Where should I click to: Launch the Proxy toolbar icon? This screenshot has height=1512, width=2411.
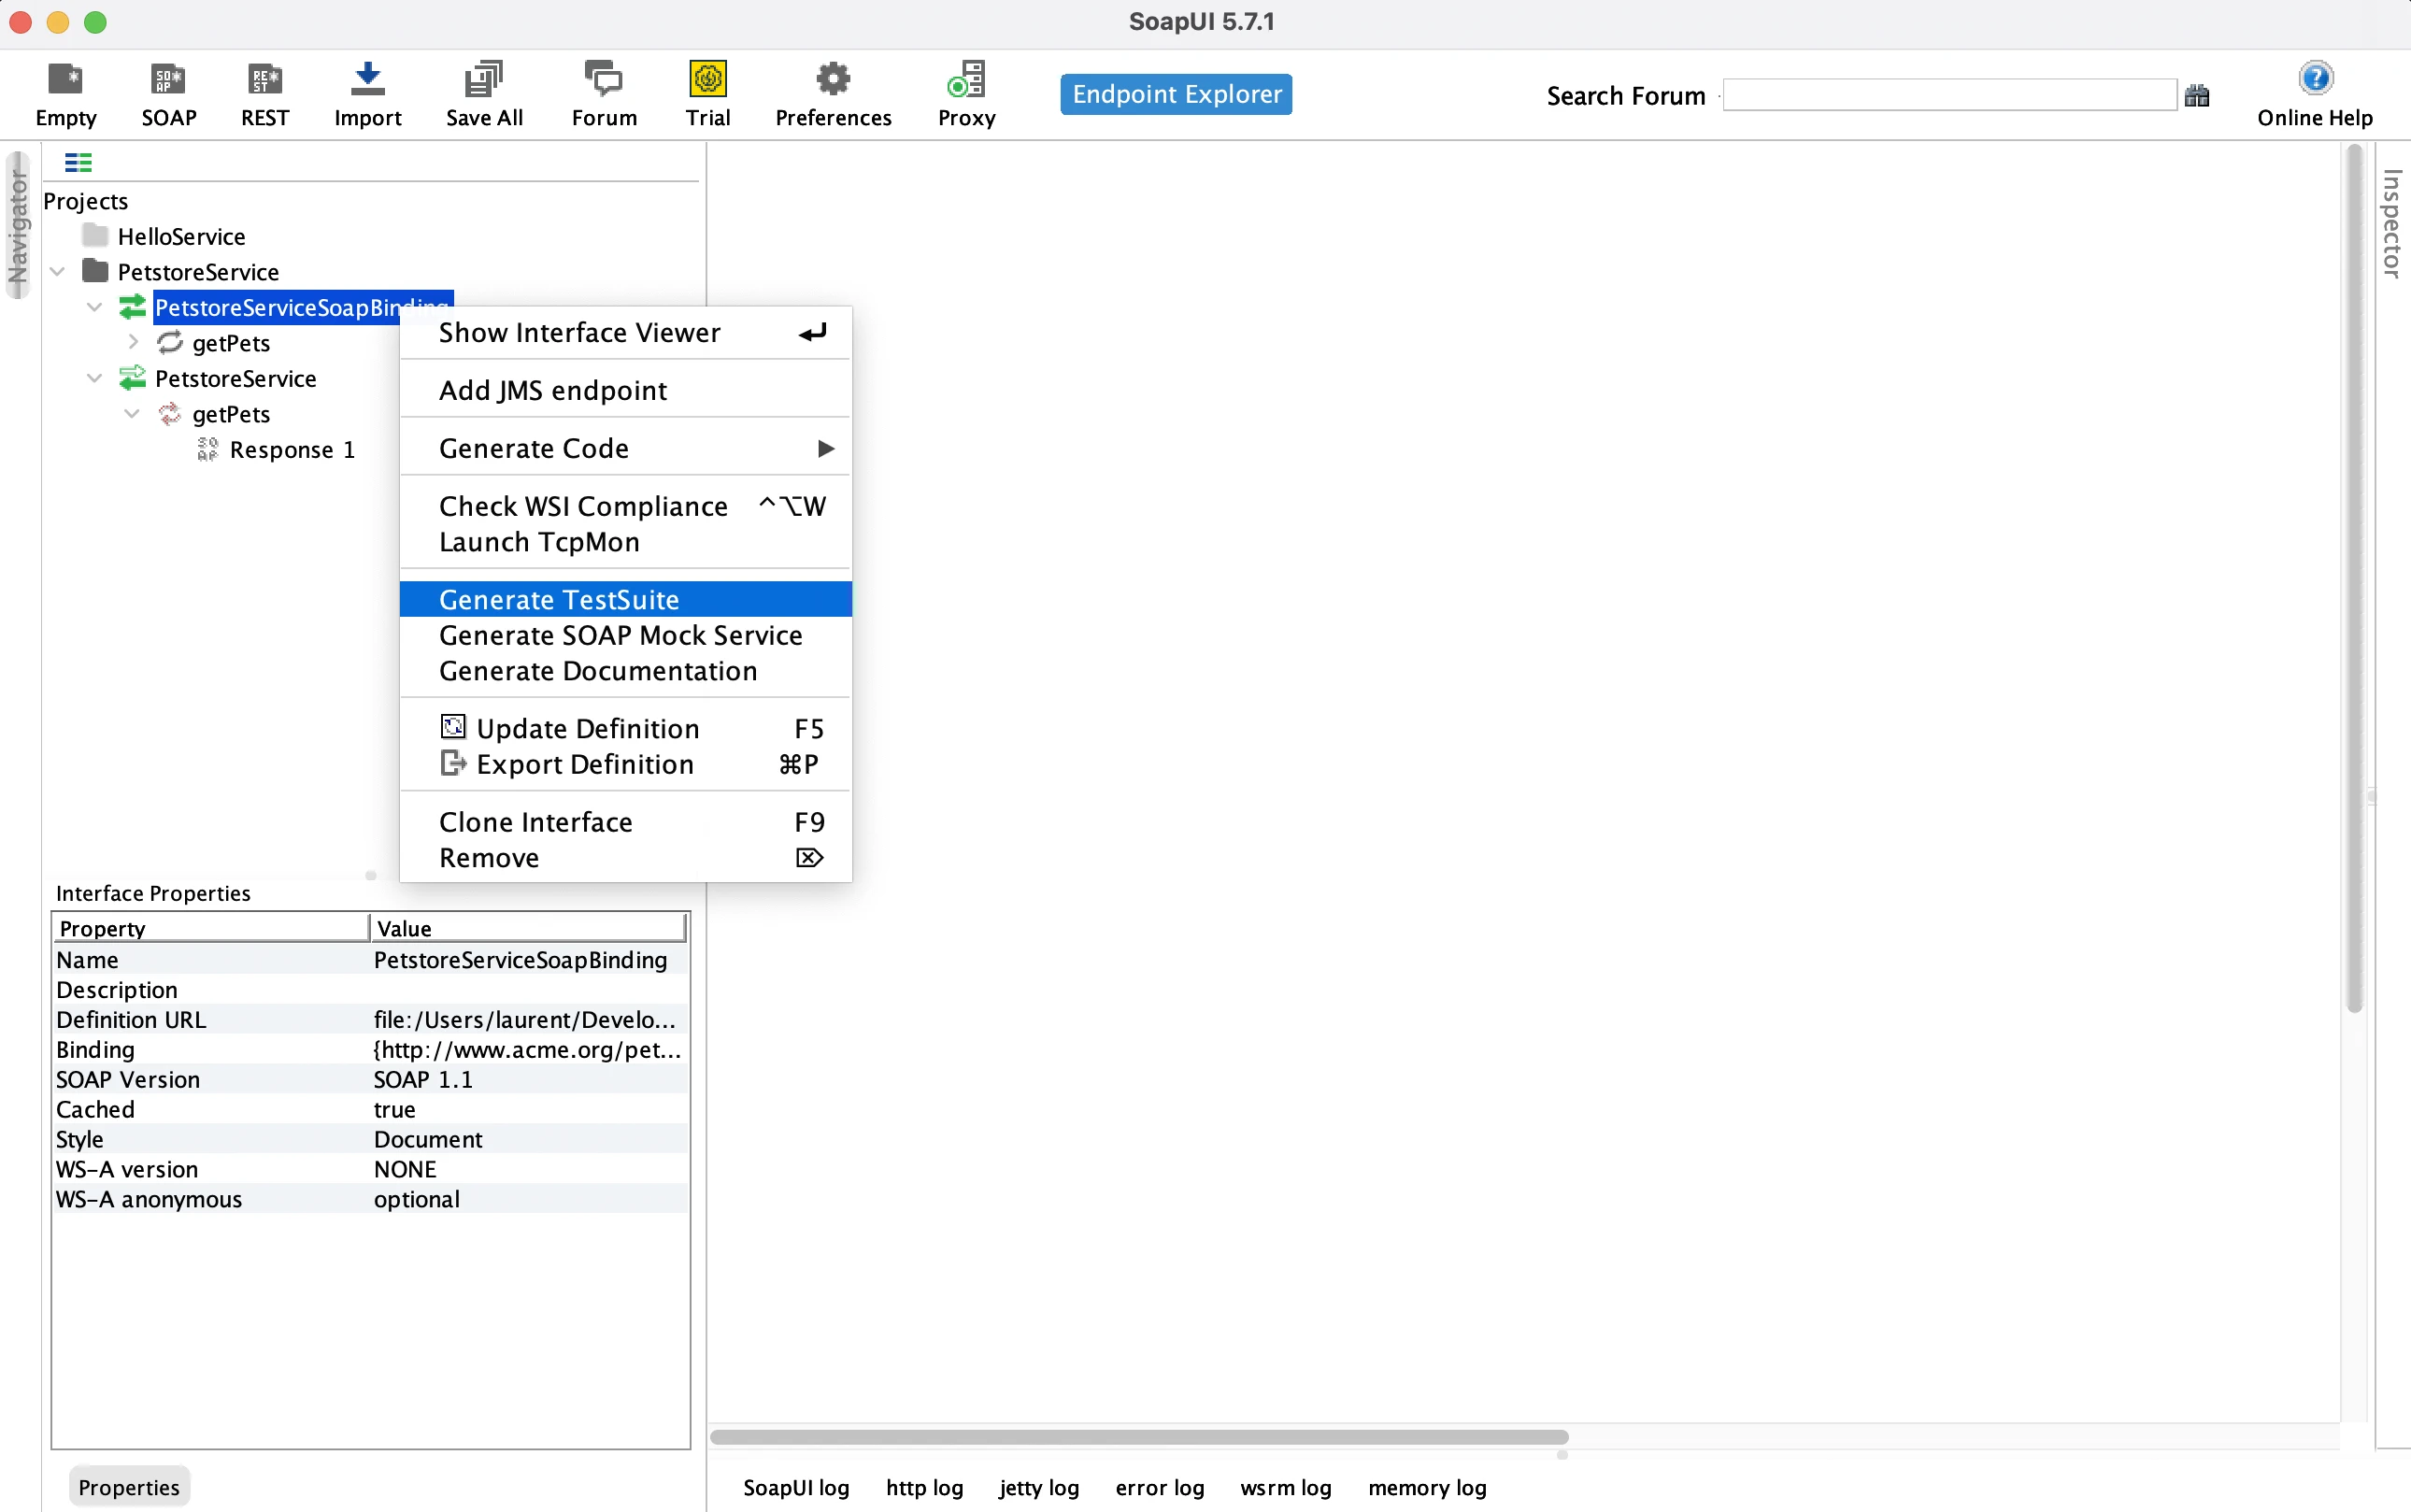coord(966,79)
